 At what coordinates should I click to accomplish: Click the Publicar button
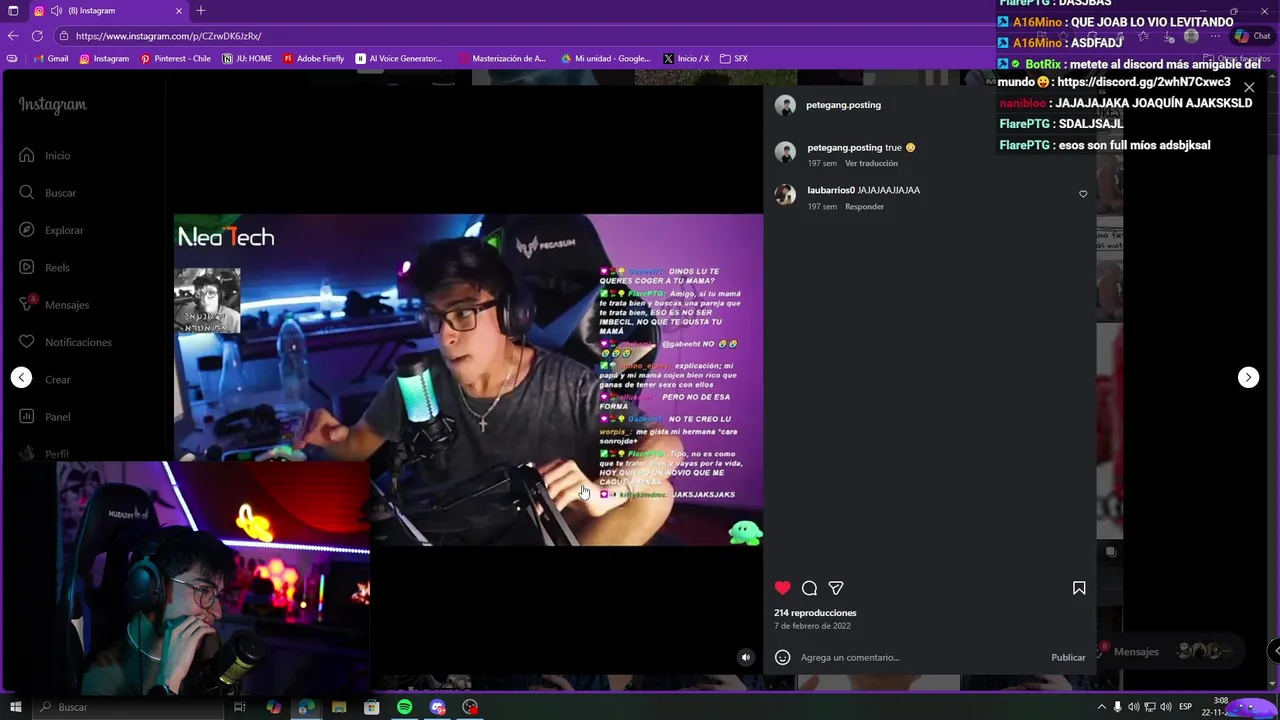[1068, 657]
